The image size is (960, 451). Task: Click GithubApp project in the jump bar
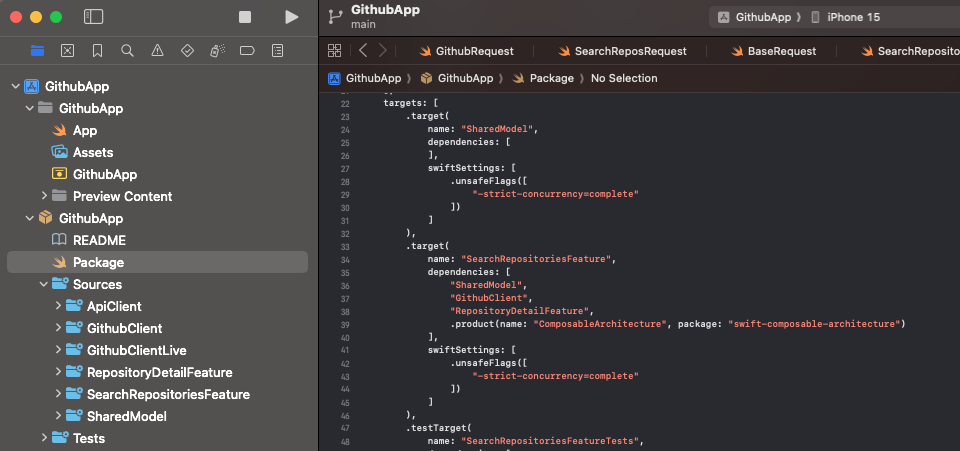(x=364, y=78)
